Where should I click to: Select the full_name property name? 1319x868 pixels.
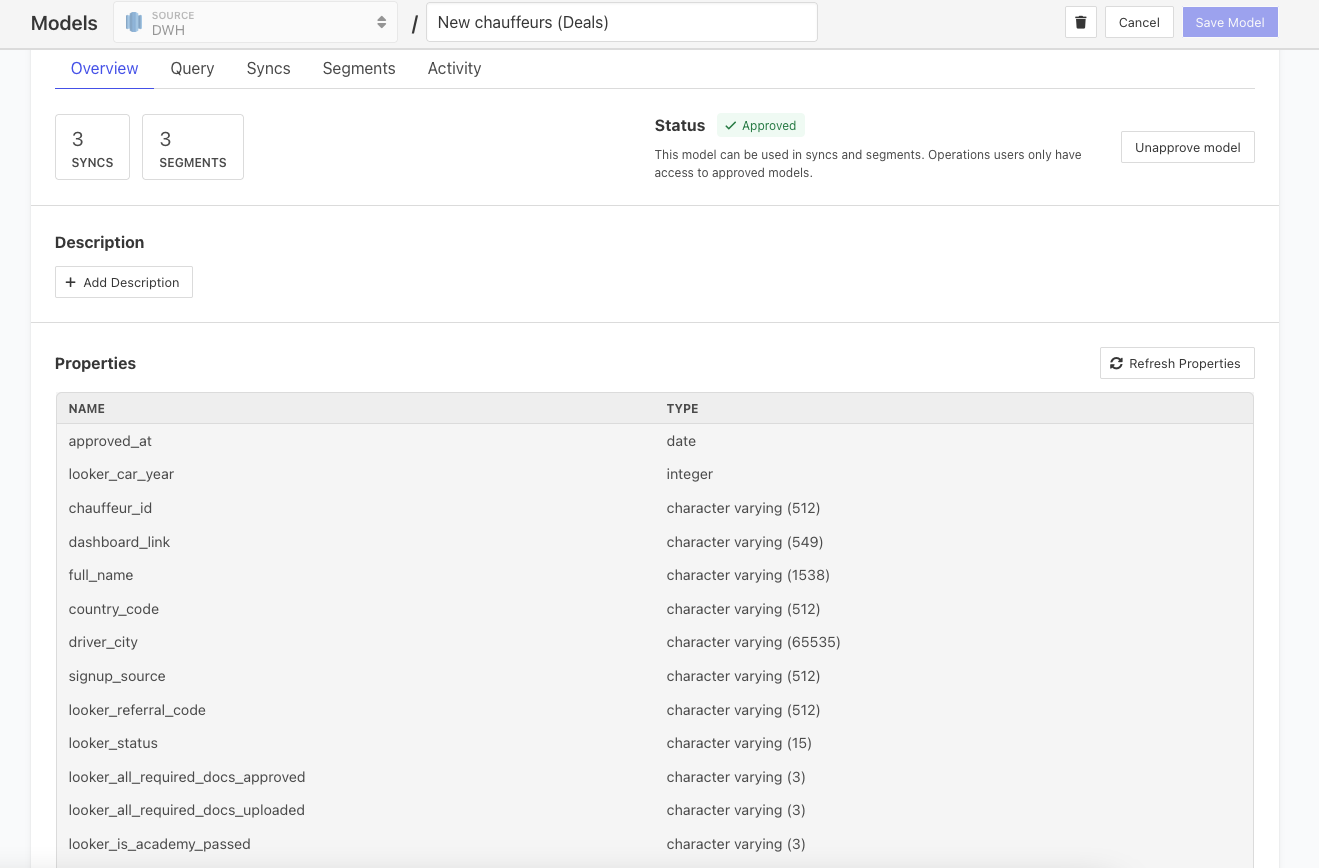click(101, 575)
